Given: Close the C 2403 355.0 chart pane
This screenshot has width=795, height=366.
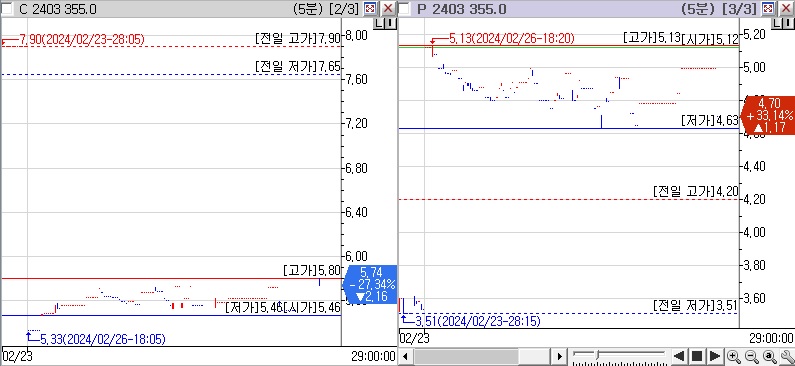Looking at the screenshot, I should pyautogui.click(x=388, y=8).
